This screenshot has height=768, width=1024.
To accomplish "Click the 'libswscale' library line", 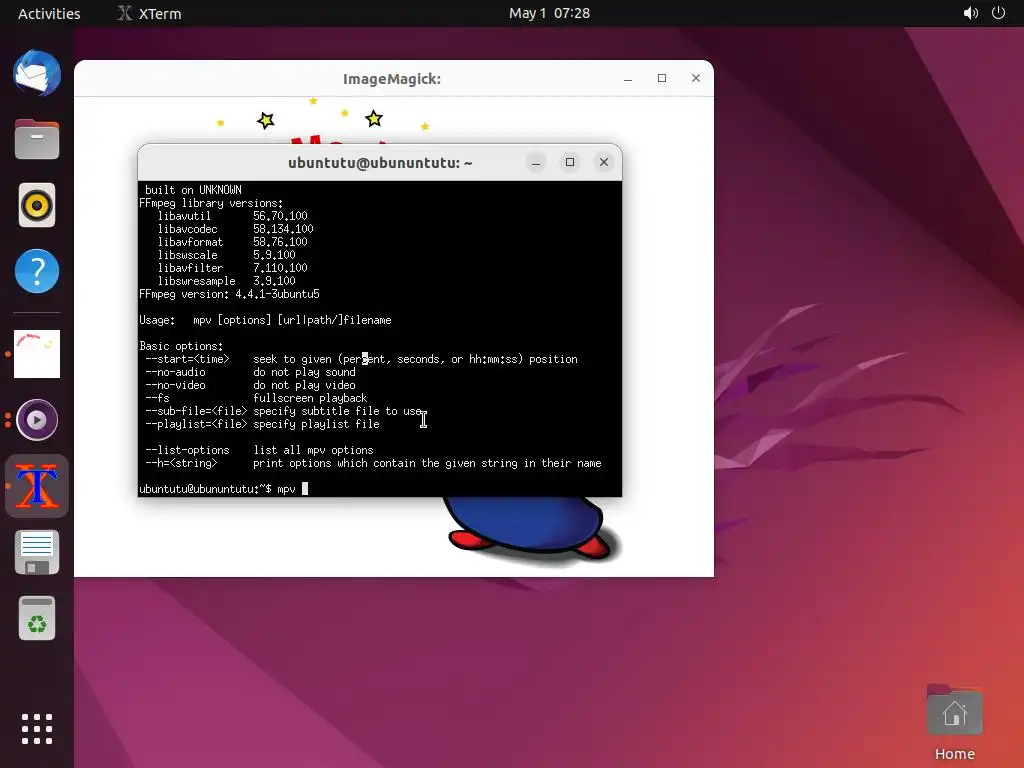I will coord(226,255).
